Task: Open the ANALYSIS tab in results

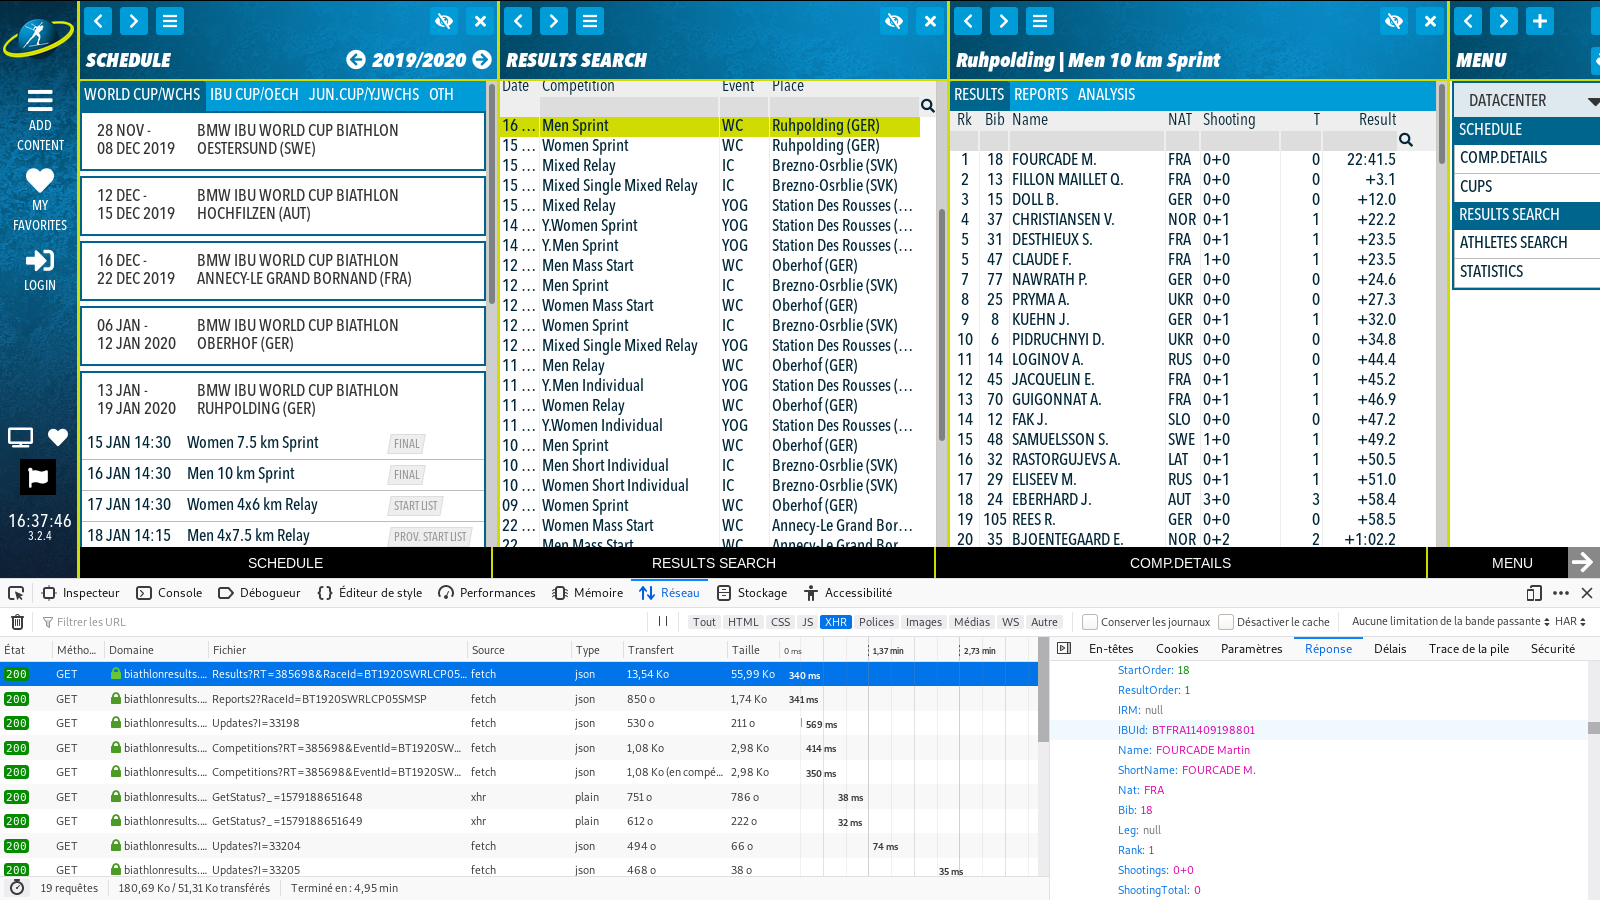Action: coord(1106,95)
